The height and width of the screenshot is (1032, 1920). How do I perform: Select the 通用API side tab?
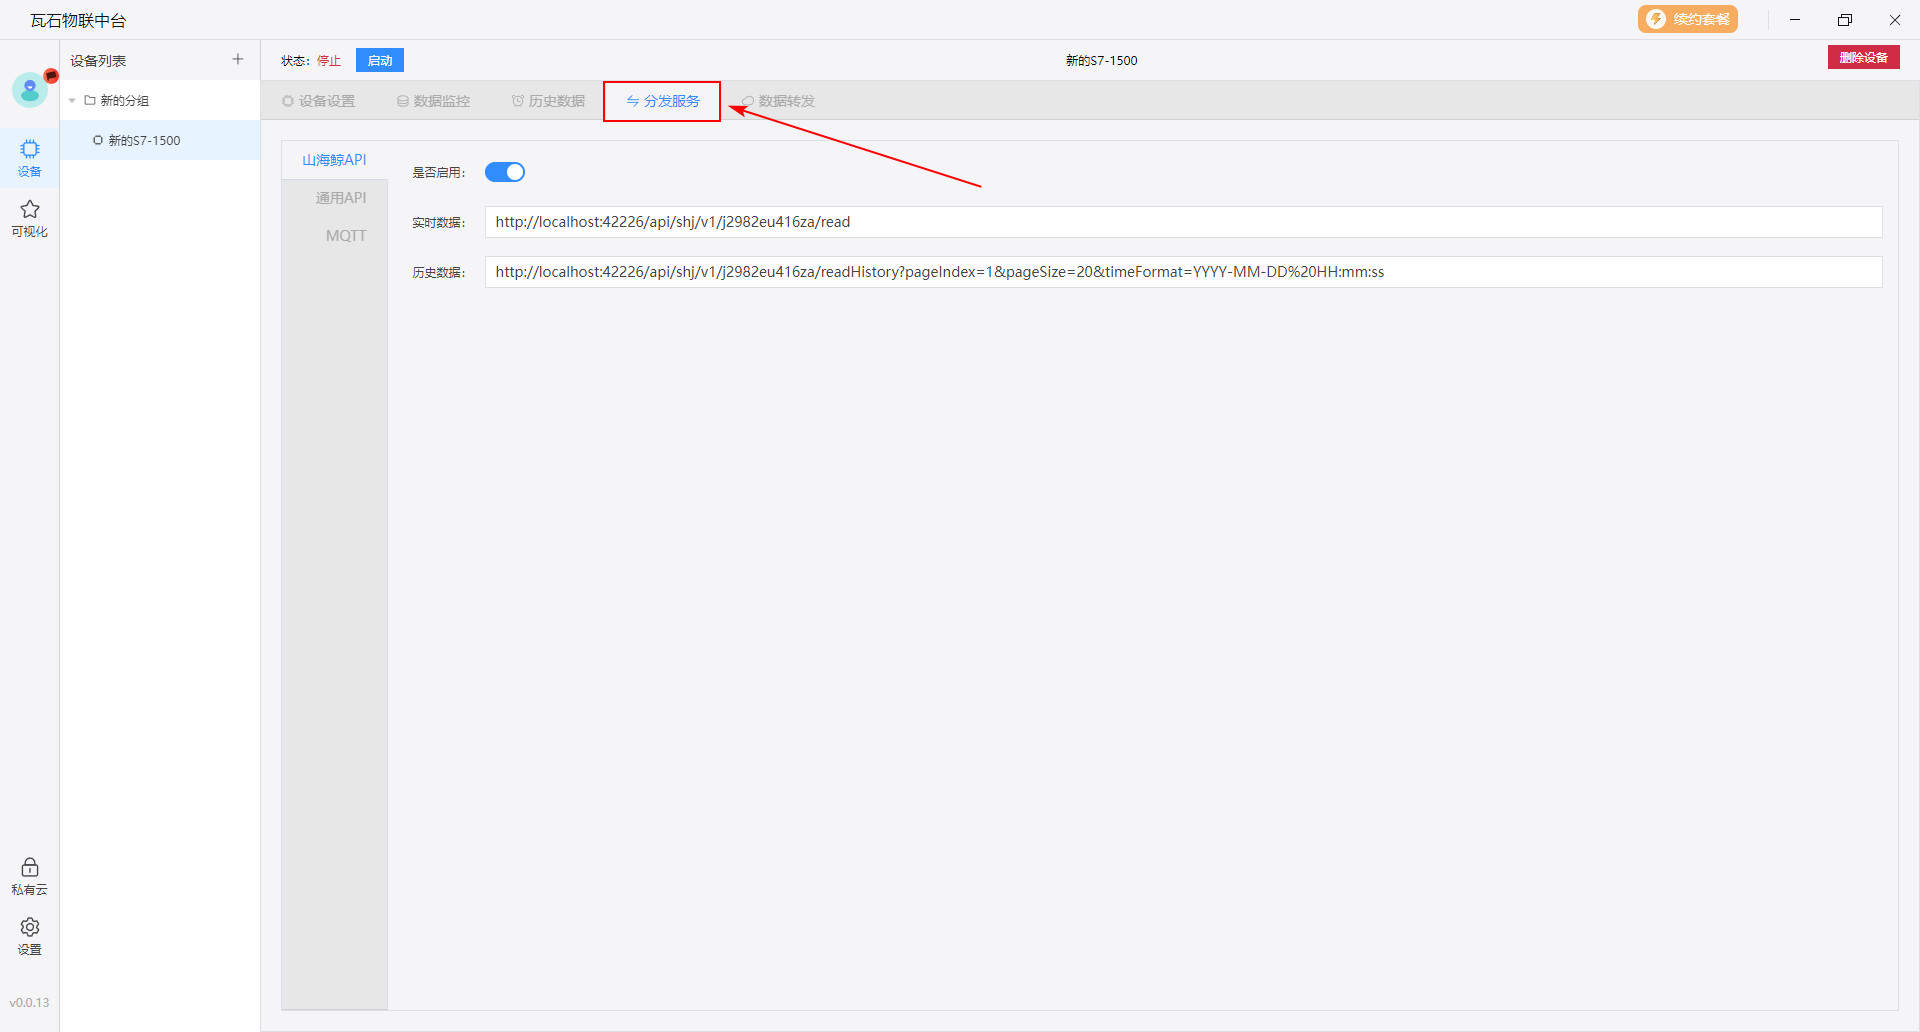click(x=340, y=198)
